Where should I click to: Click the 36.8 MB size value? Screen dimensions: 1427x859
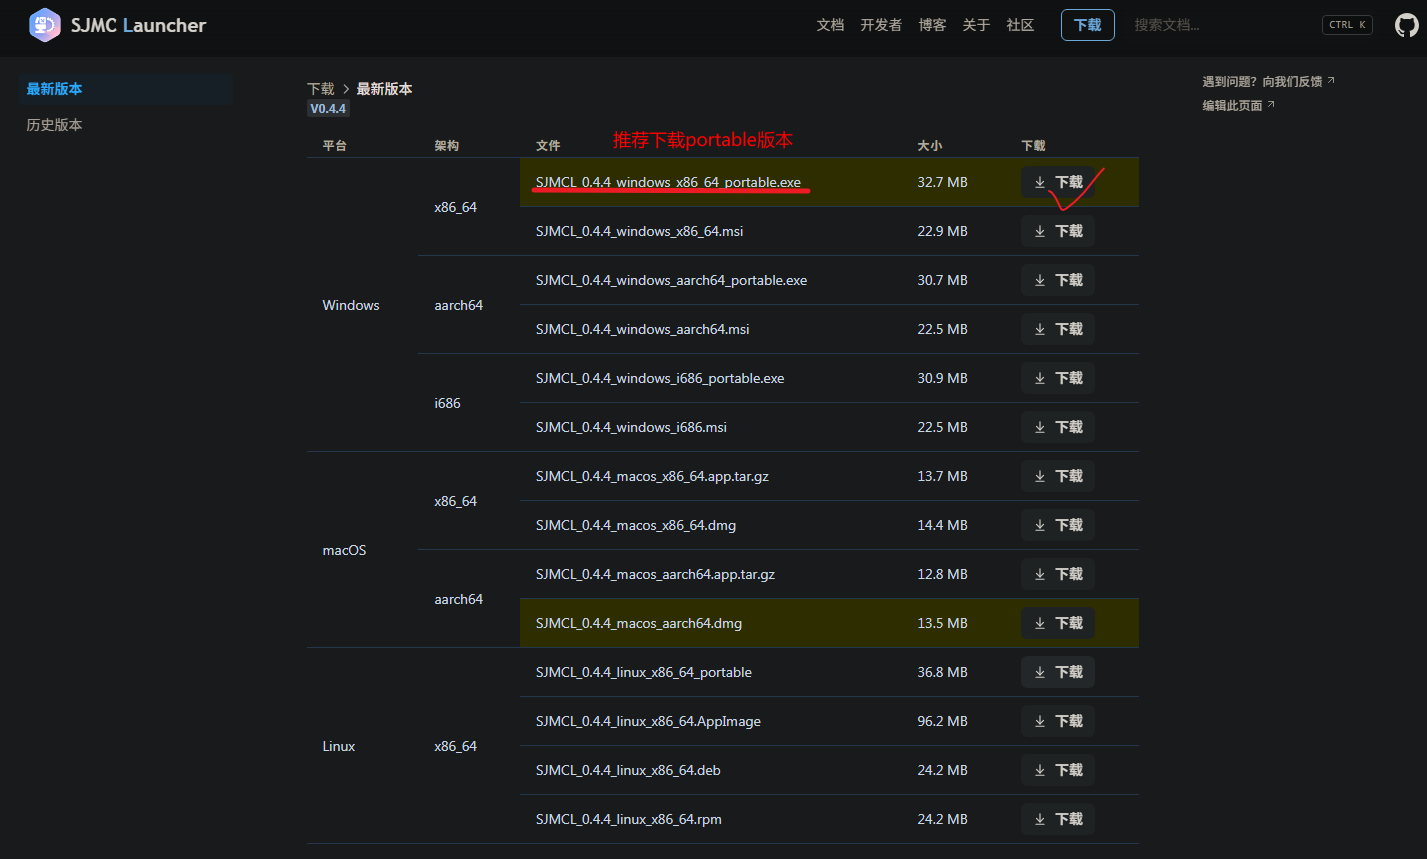[942, 672]
